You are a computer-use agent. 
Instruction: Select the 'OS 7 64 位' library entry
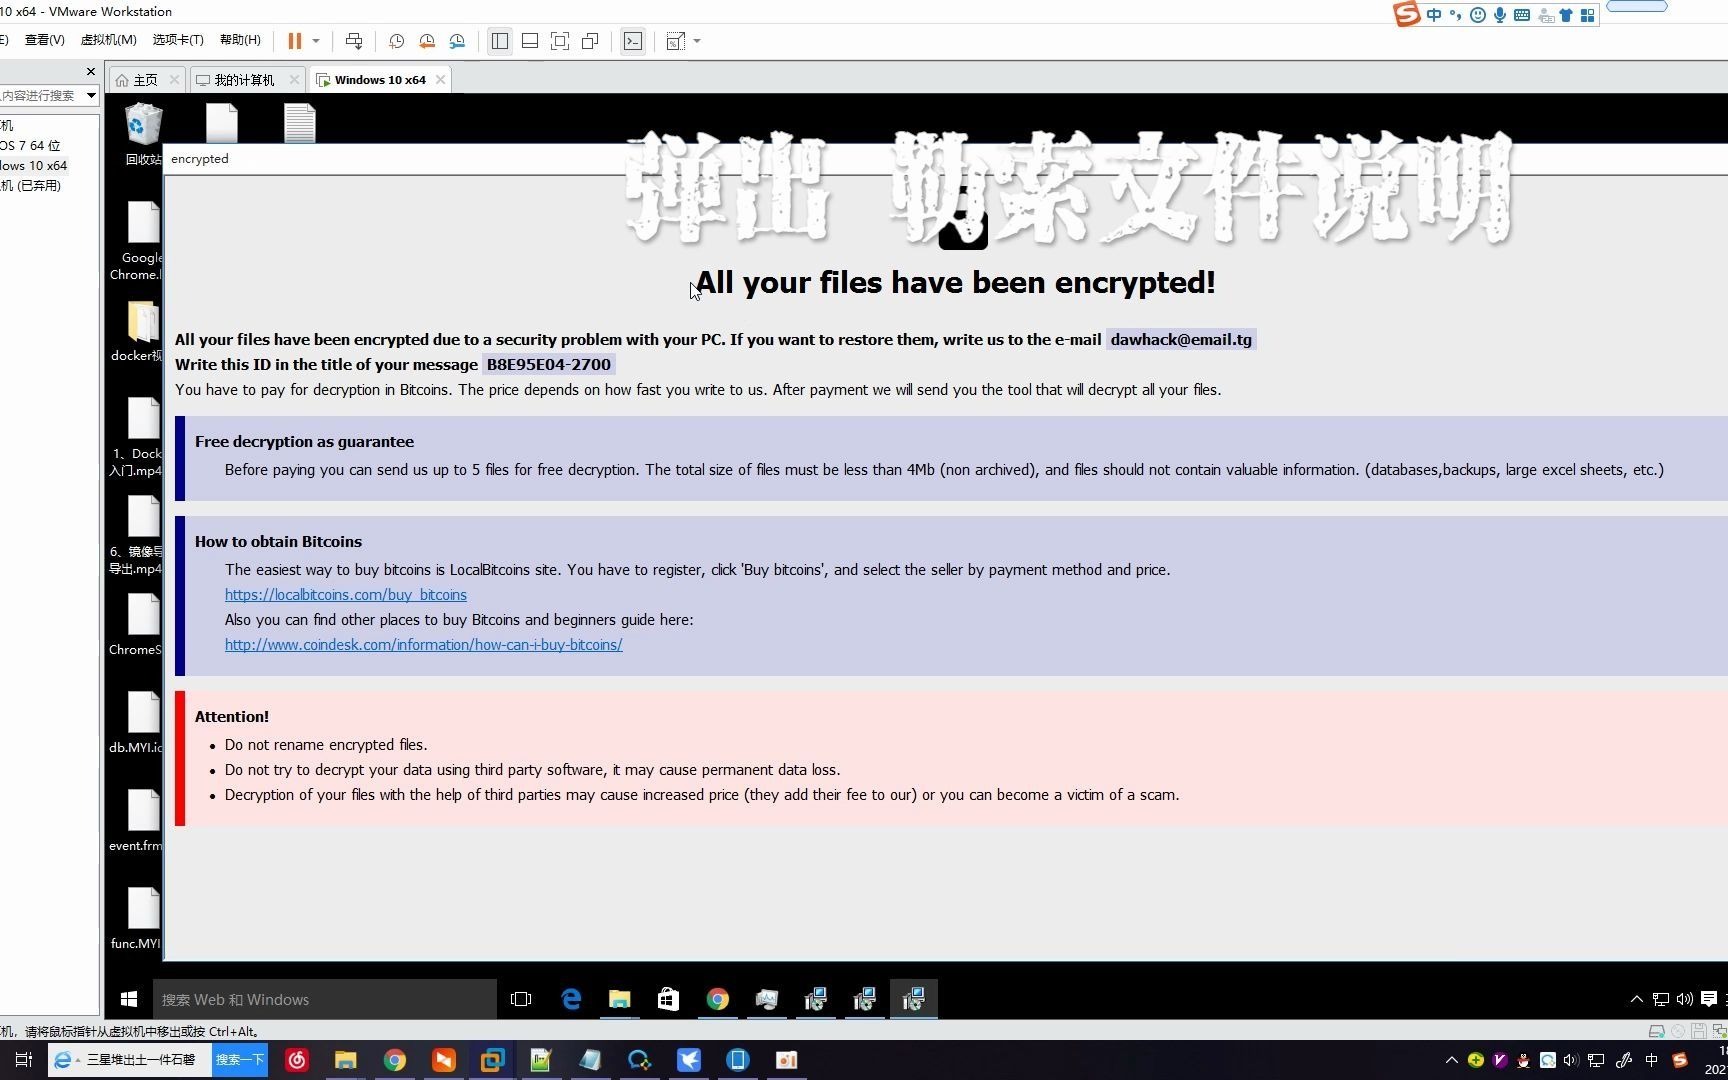(31, 145)
